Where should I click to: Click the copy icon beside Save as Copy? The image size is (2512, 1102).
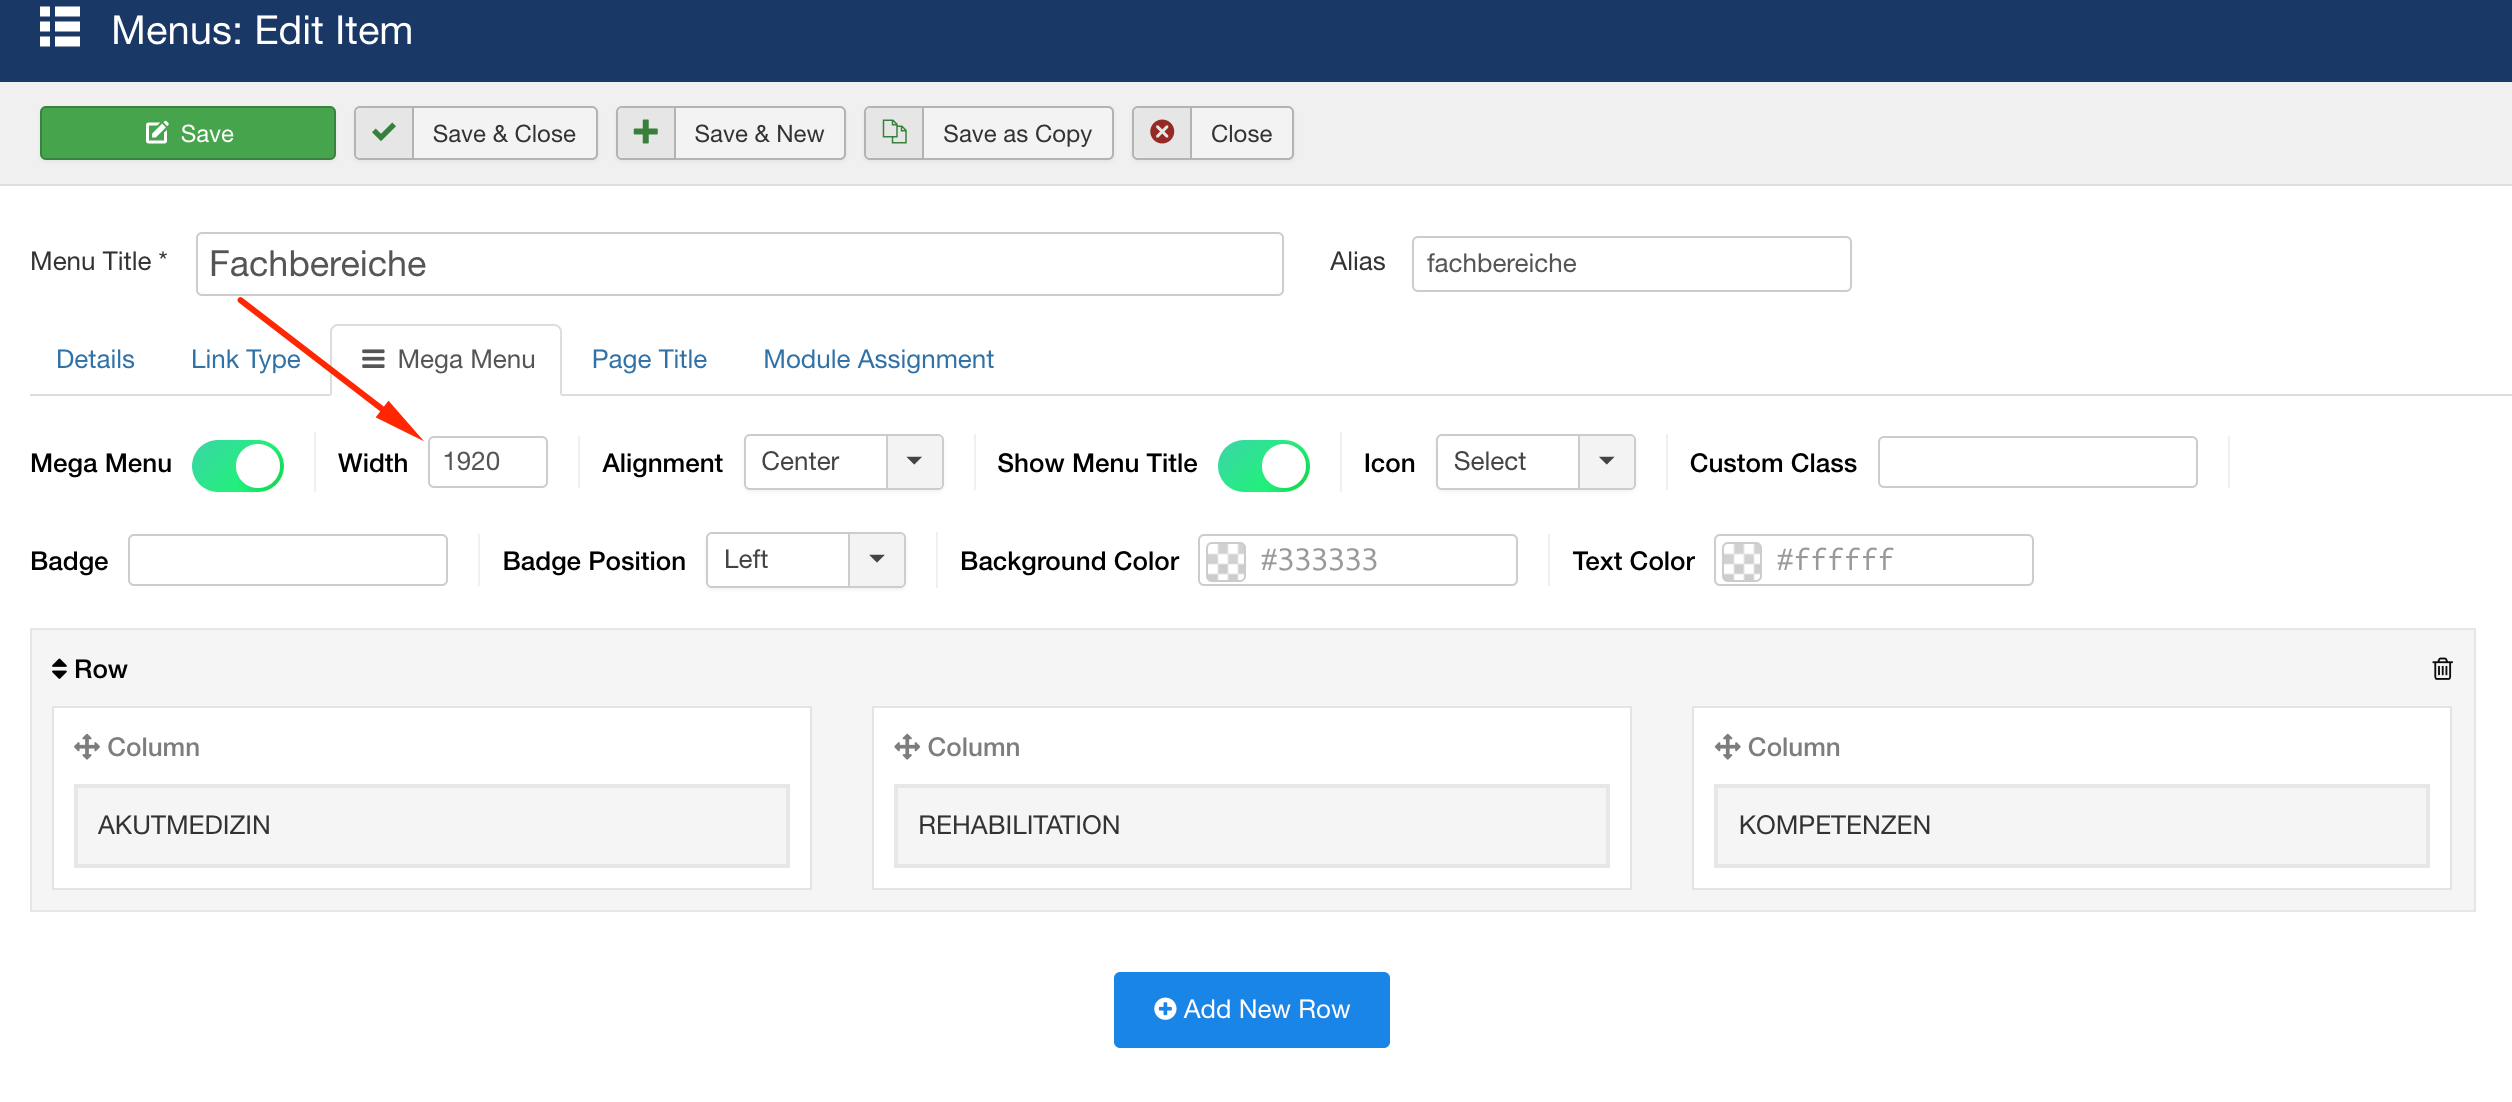(894, 133)
